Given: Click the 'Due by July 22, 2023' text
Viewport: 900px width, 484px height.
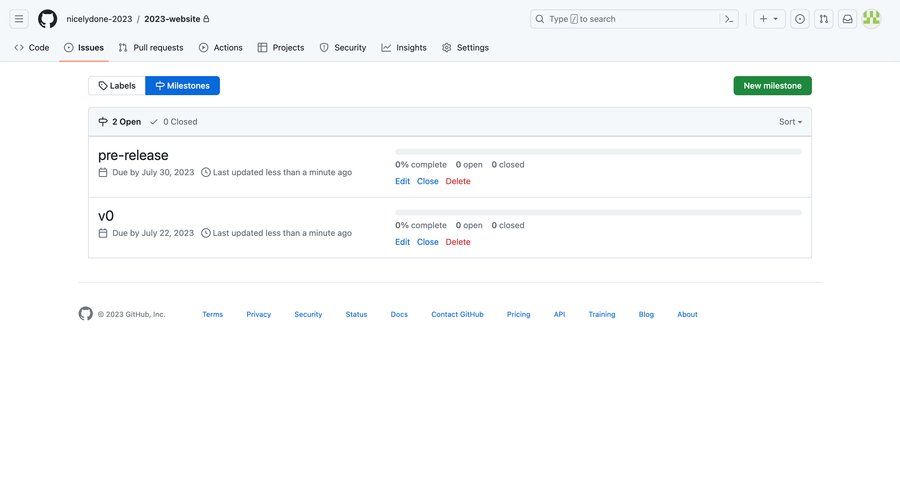Looking at the screenshot, I should point(153,233).
